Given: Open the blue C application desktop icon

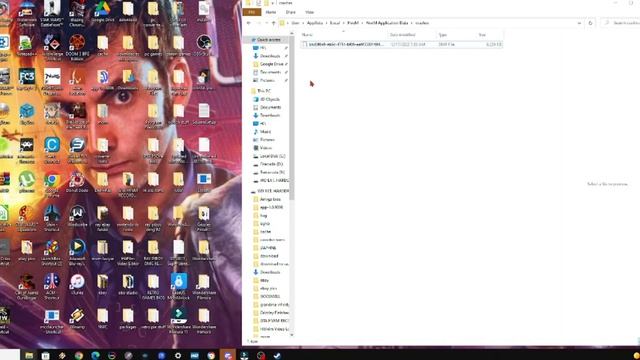Looking at the screenshot, I should pos(52,149).
